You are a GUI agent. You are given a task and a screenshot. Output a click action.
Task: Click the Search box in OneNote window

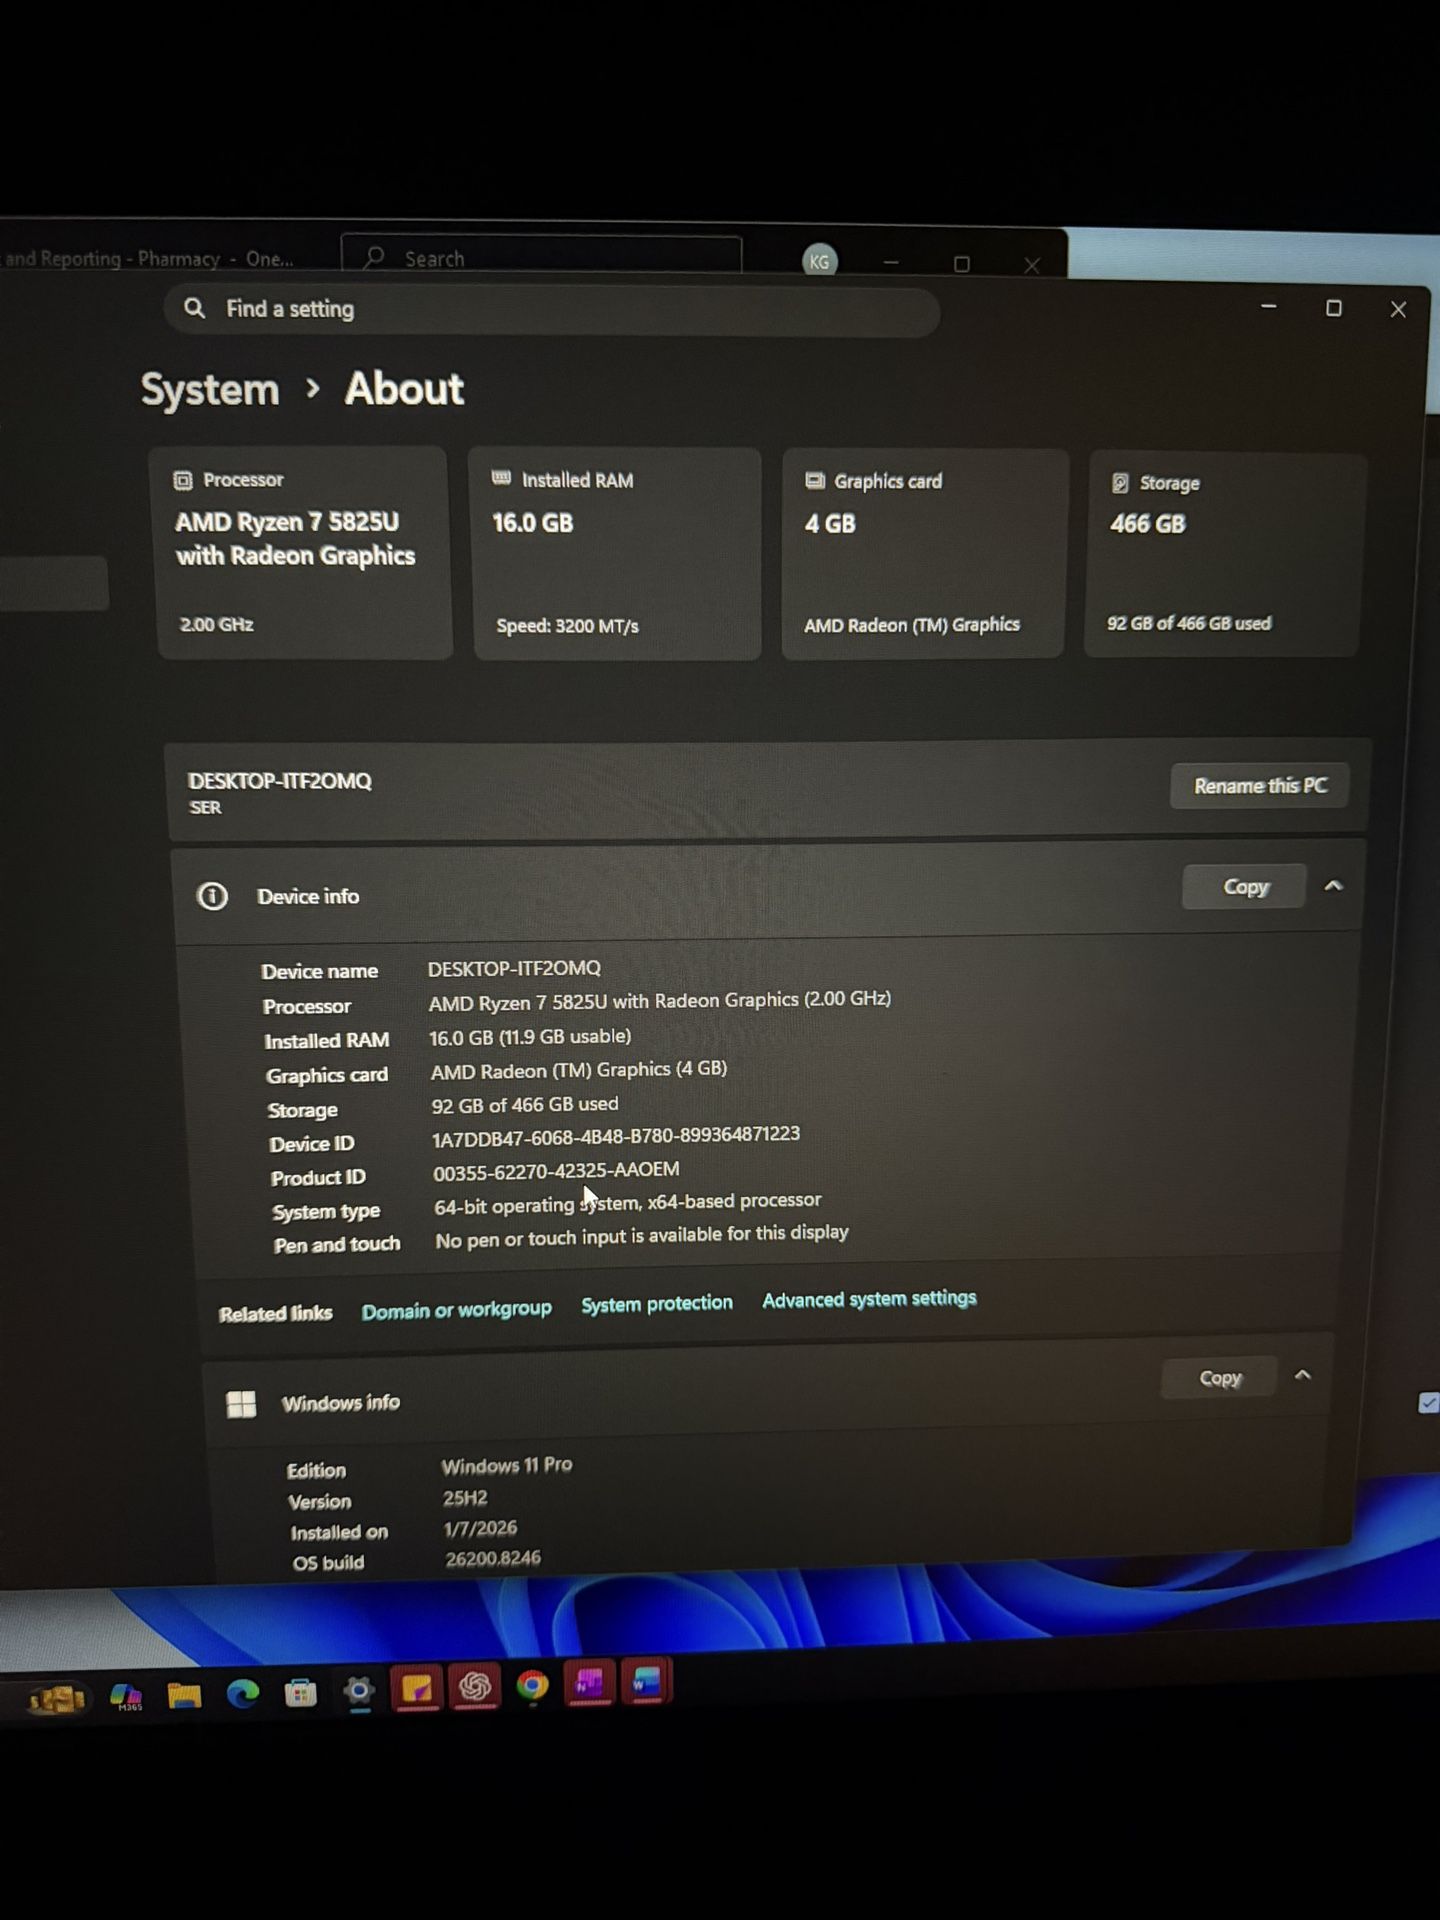(x=541, y=256)
